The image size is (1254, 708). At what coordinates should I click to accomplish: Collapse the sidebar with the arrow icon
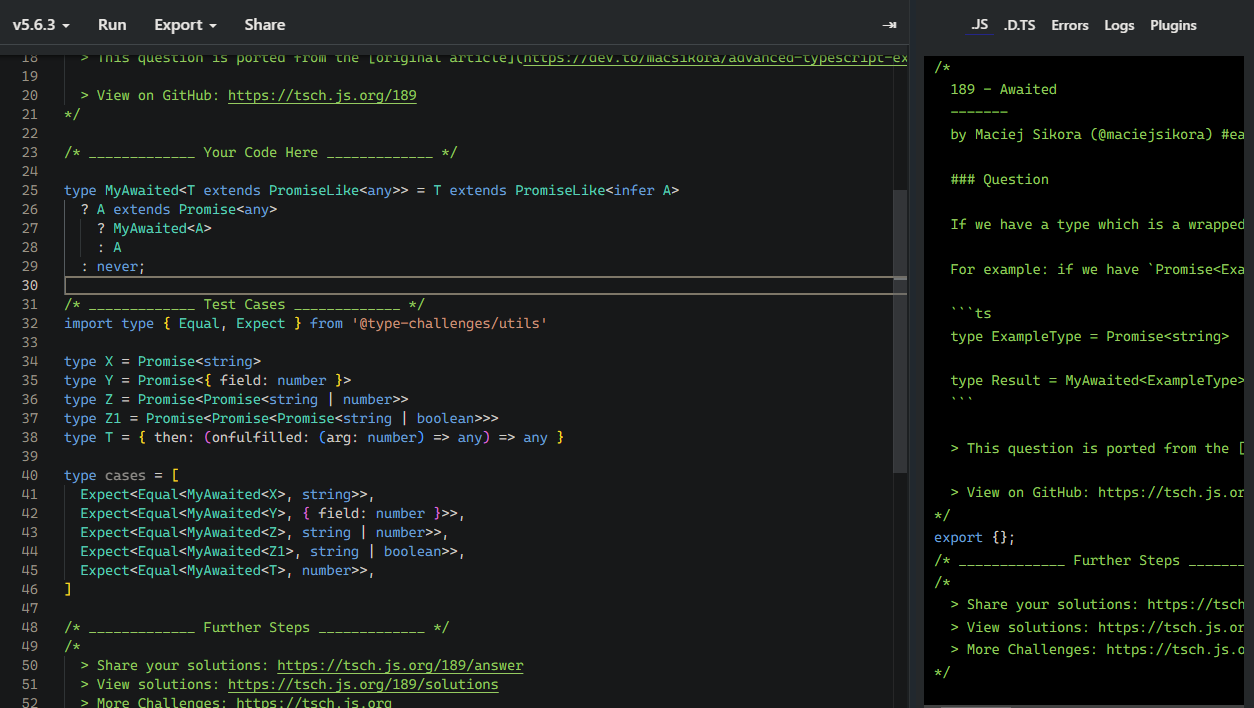coord(889,25)
